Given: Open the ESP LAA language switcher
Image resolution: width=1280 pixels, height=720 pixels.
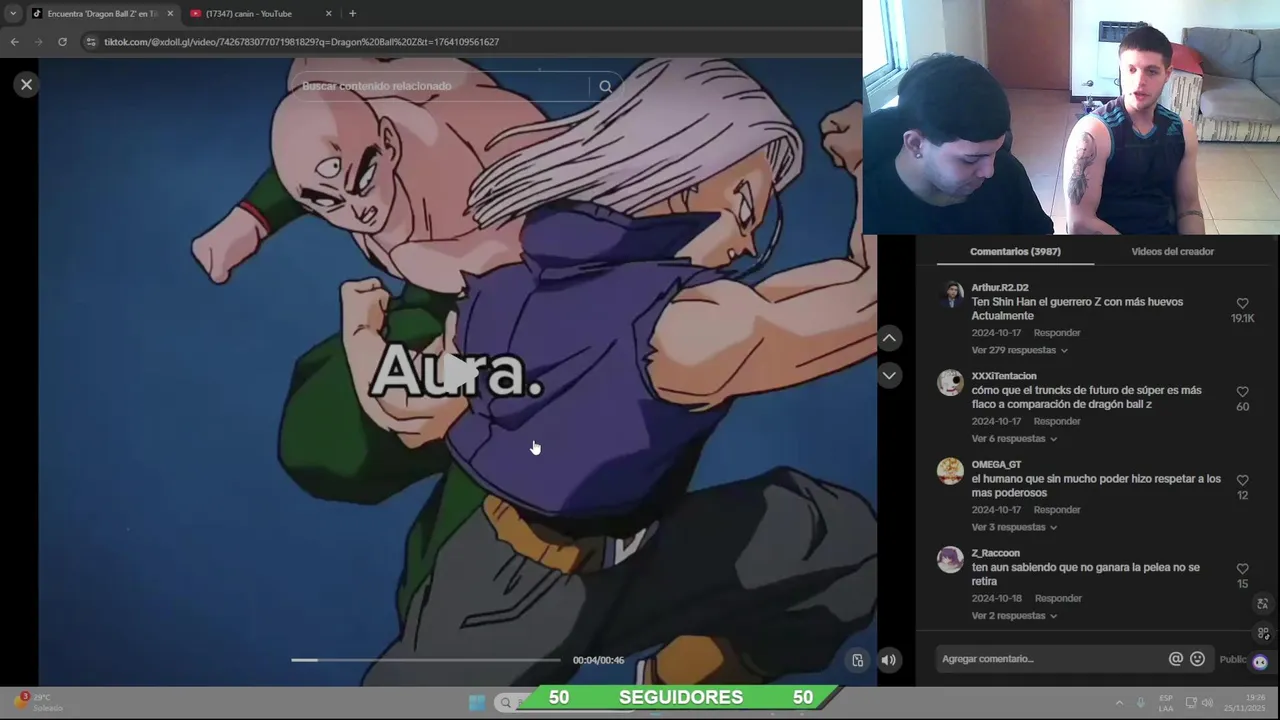Looking at the screenshot, I should click(x=1166, y=703).
